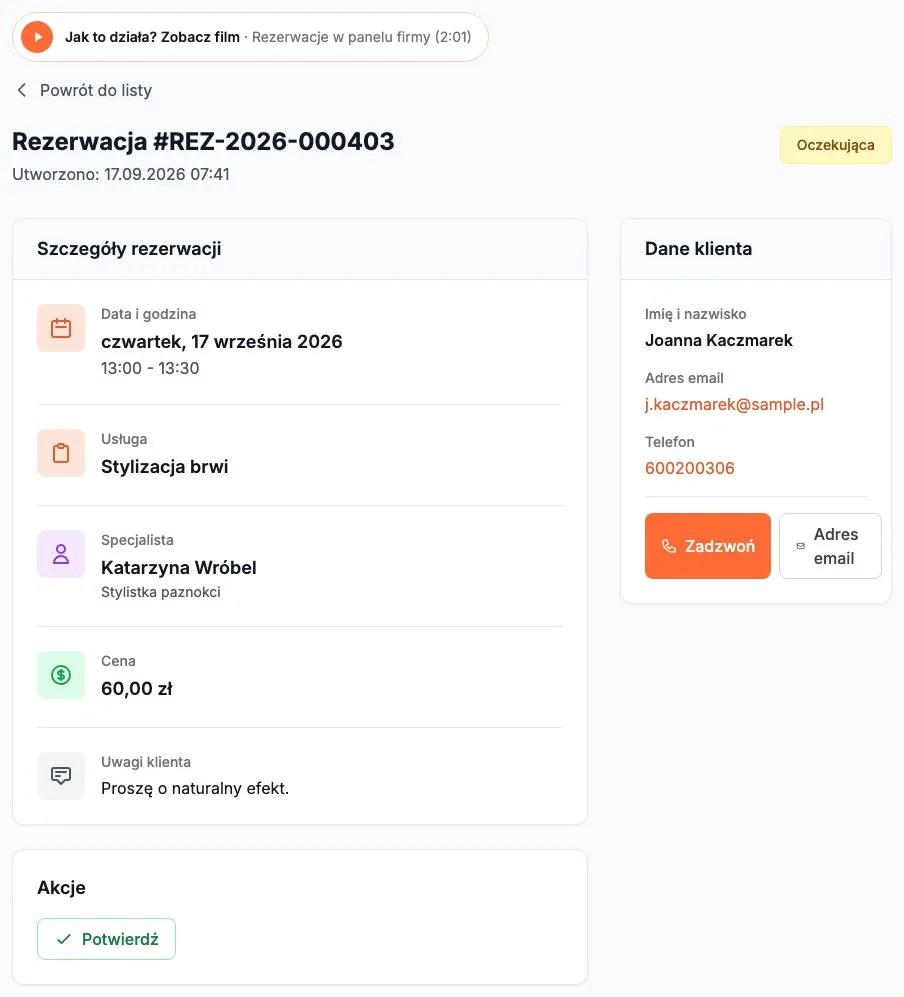Click the Imię i nazwisko label

pyautogui.click(x=695, y=314)
